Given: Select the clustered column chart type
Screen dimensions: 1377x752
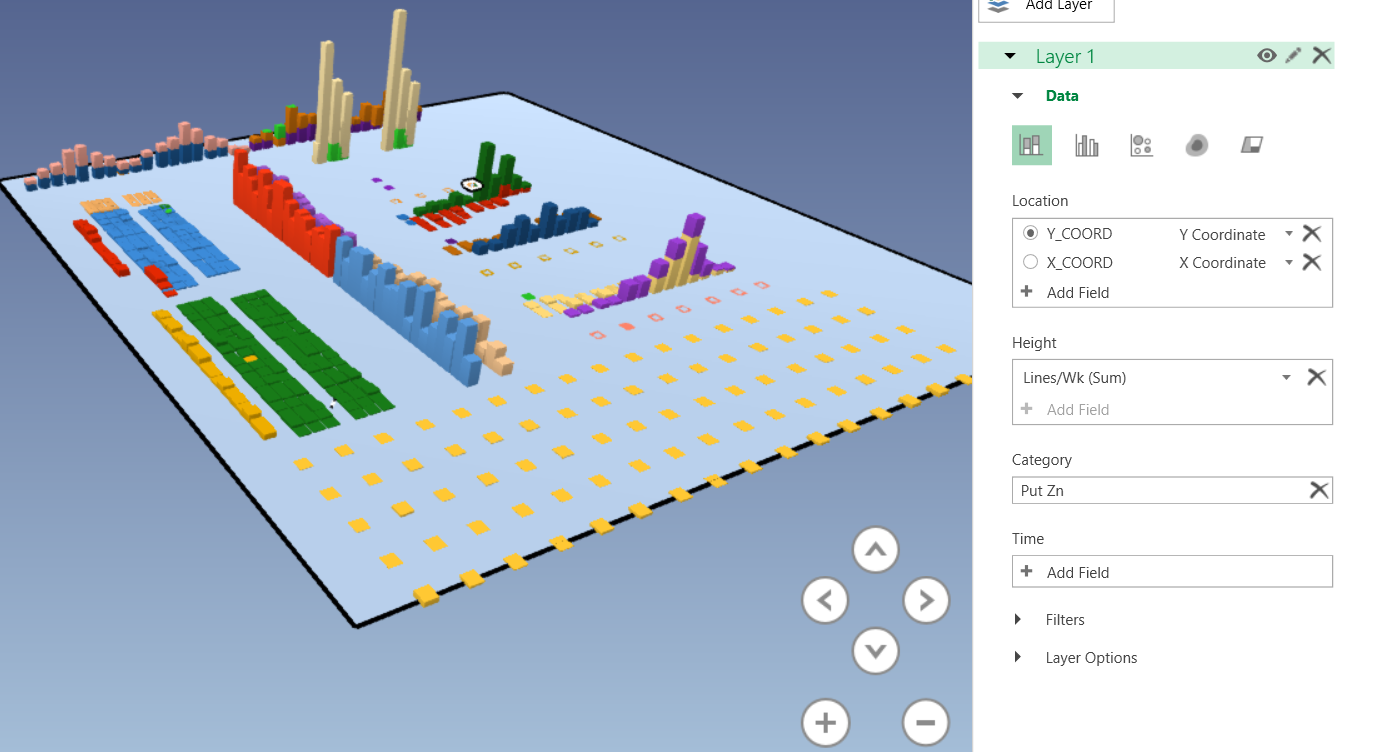Looking at the screenshot, I should coord(1087,145).
